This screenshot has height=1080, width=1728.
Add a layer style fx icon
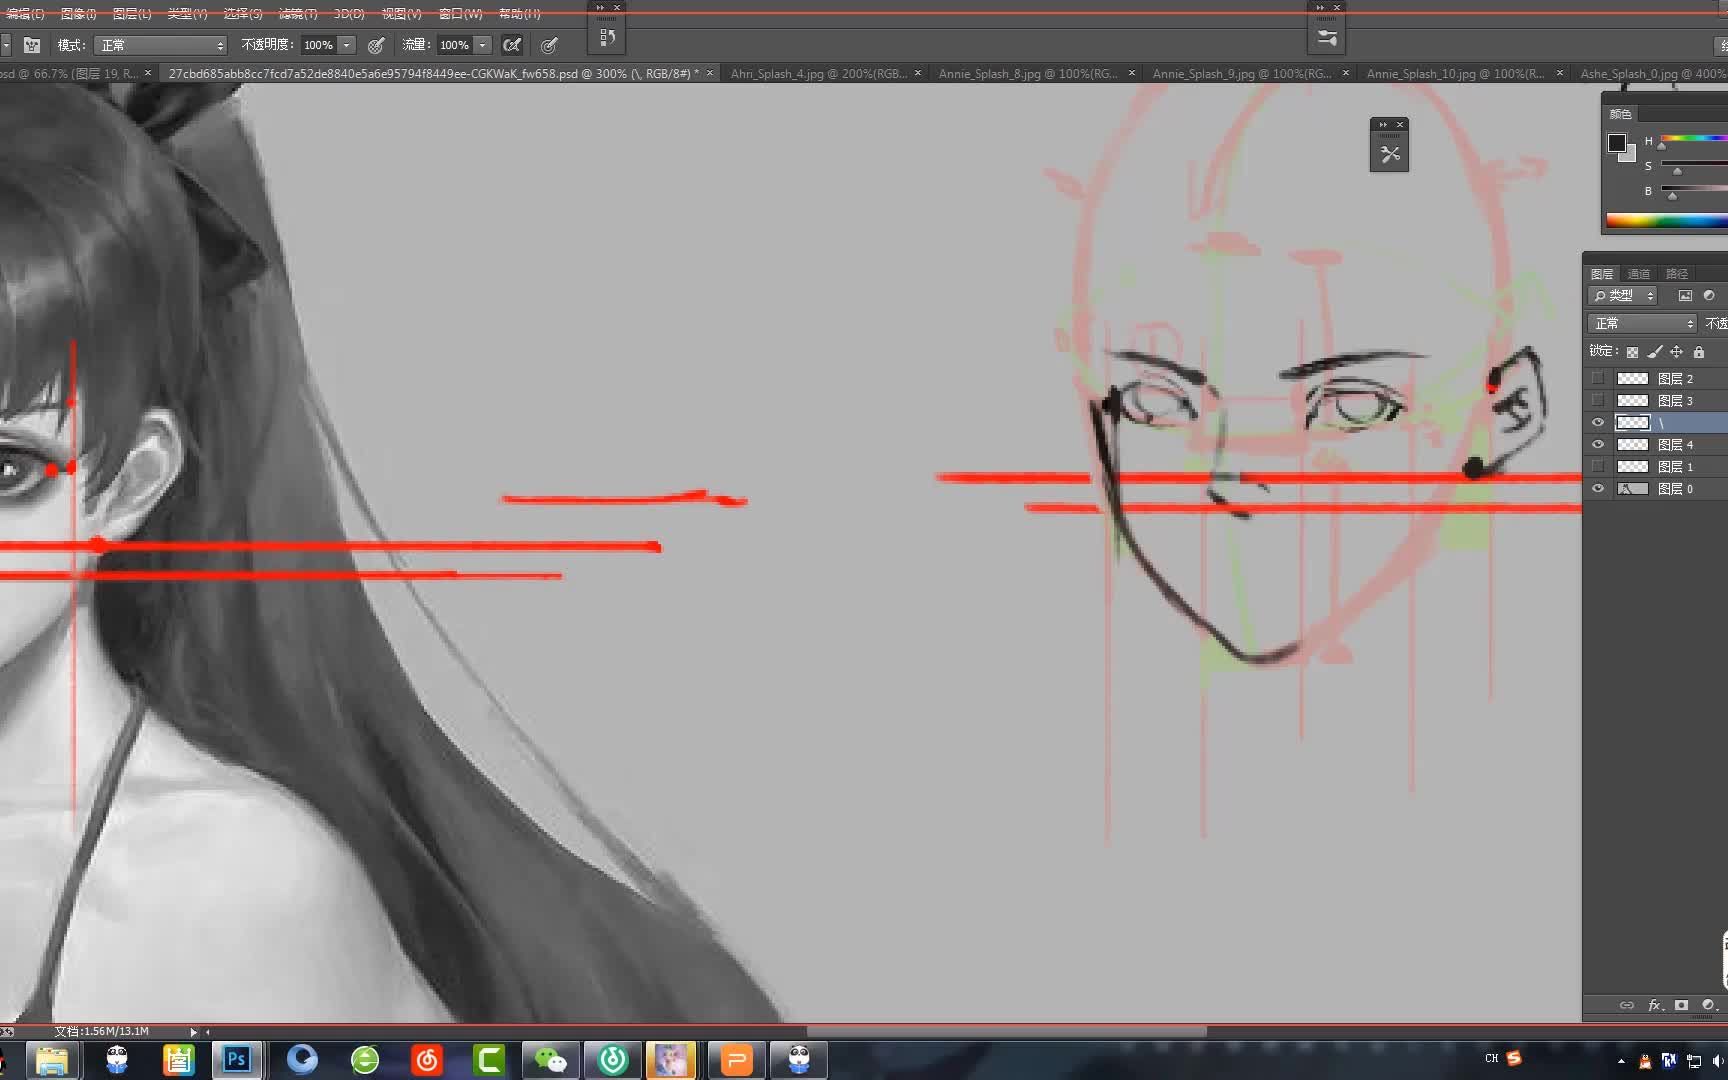click(x=1655, y=1005)
